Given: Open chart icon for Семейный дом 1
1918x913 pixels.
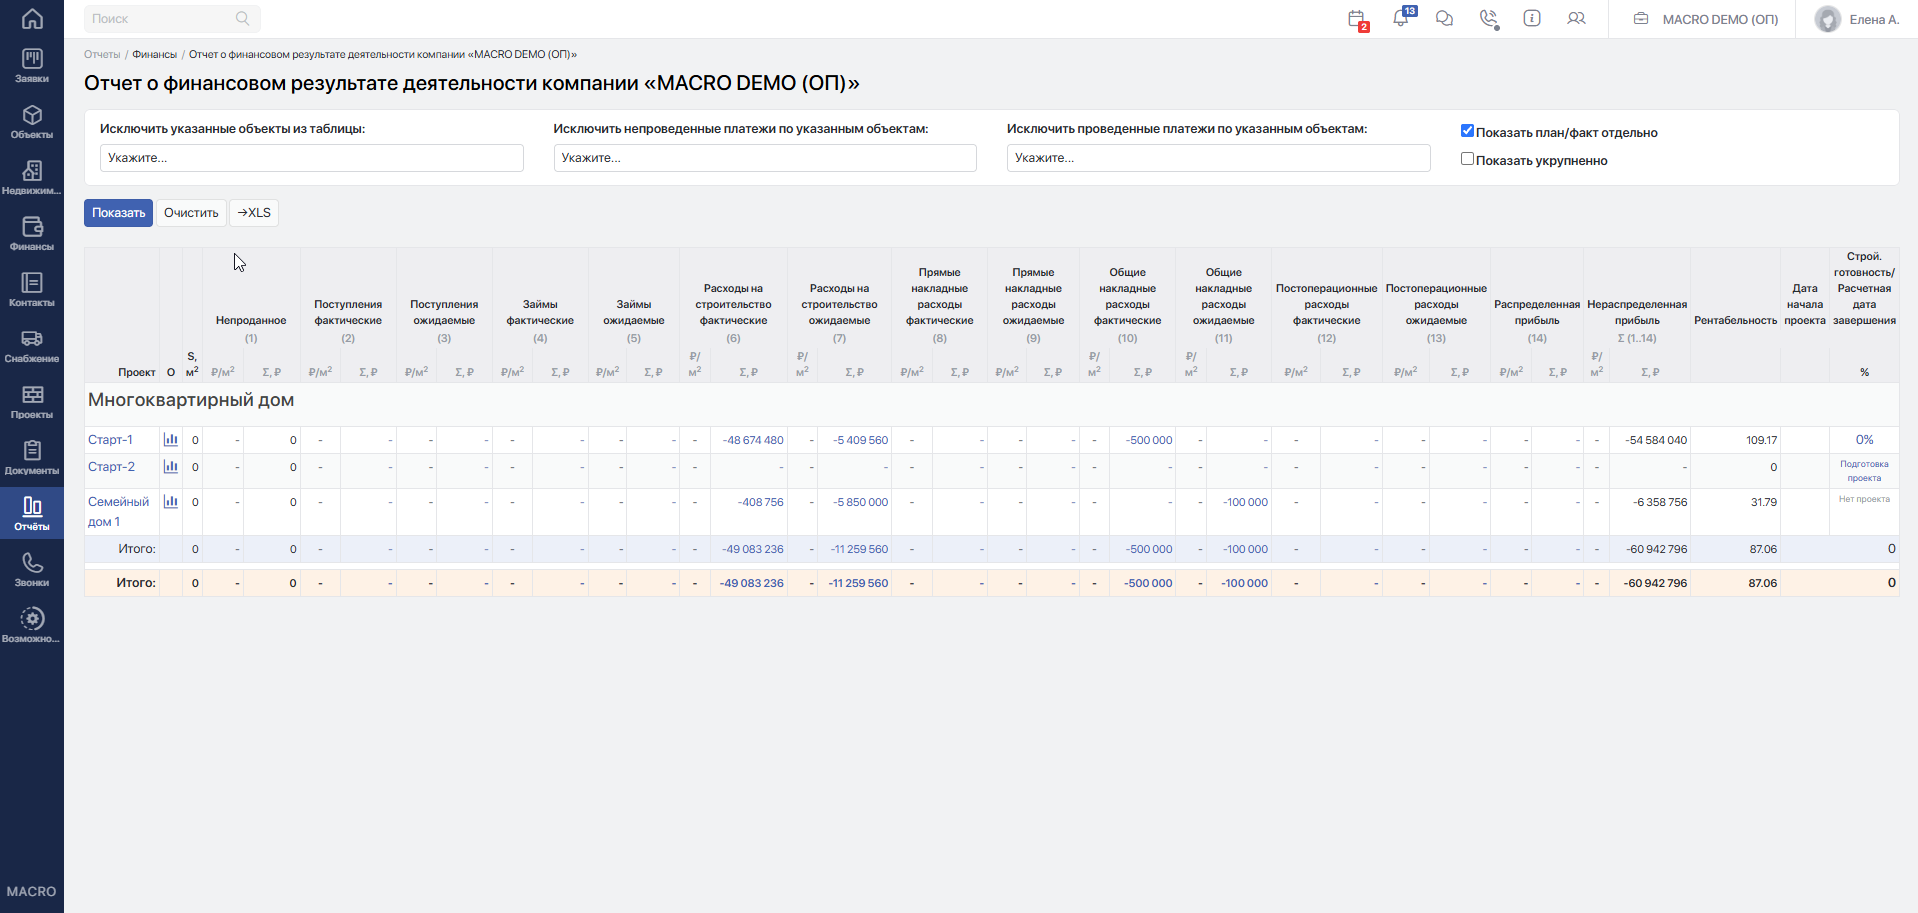Looking at the screenshot, I should pyautogui.click(x=171, y=502).
